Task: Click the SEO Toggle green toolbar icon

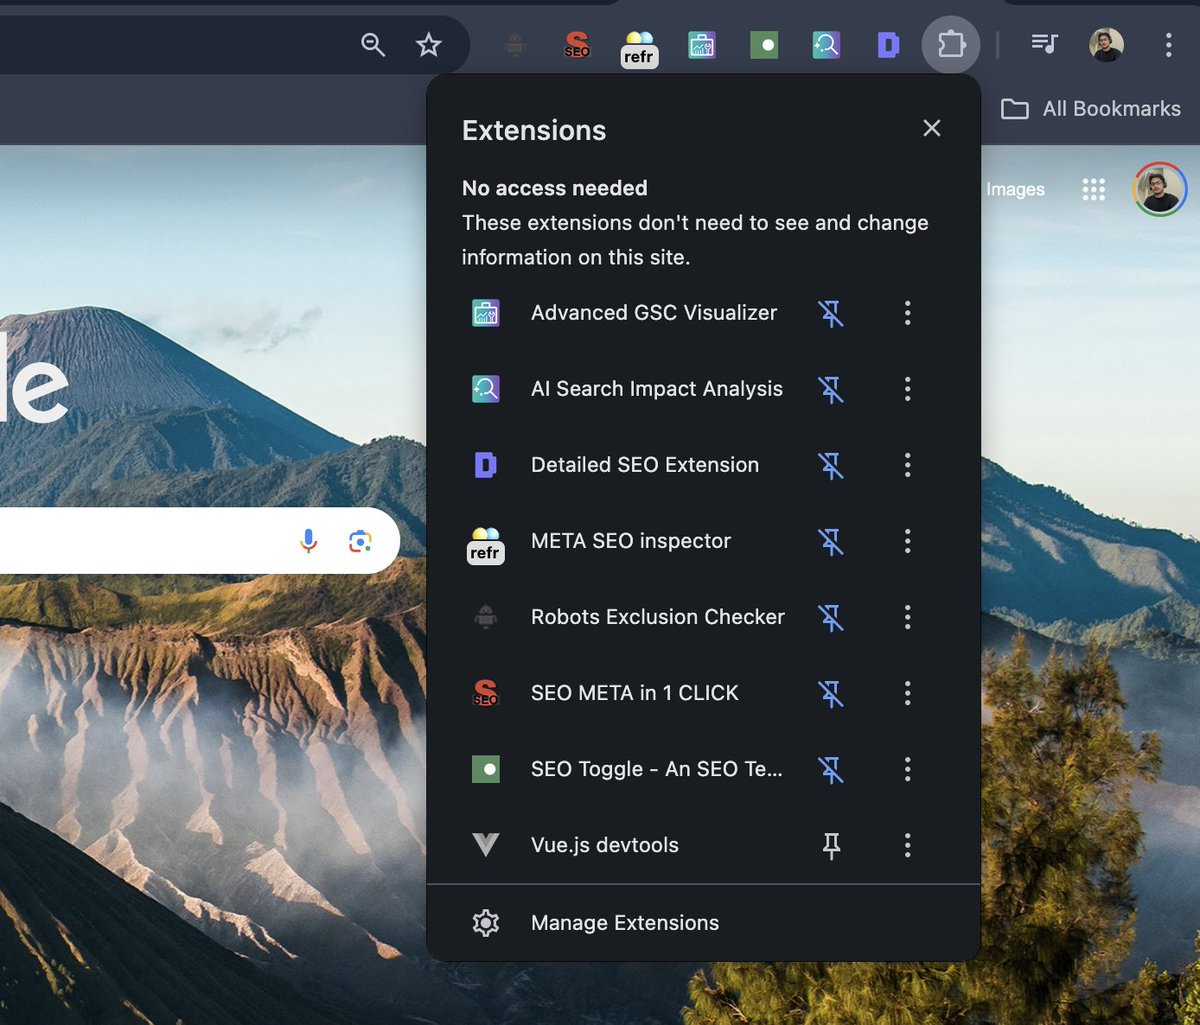Action: pos(764,45)
